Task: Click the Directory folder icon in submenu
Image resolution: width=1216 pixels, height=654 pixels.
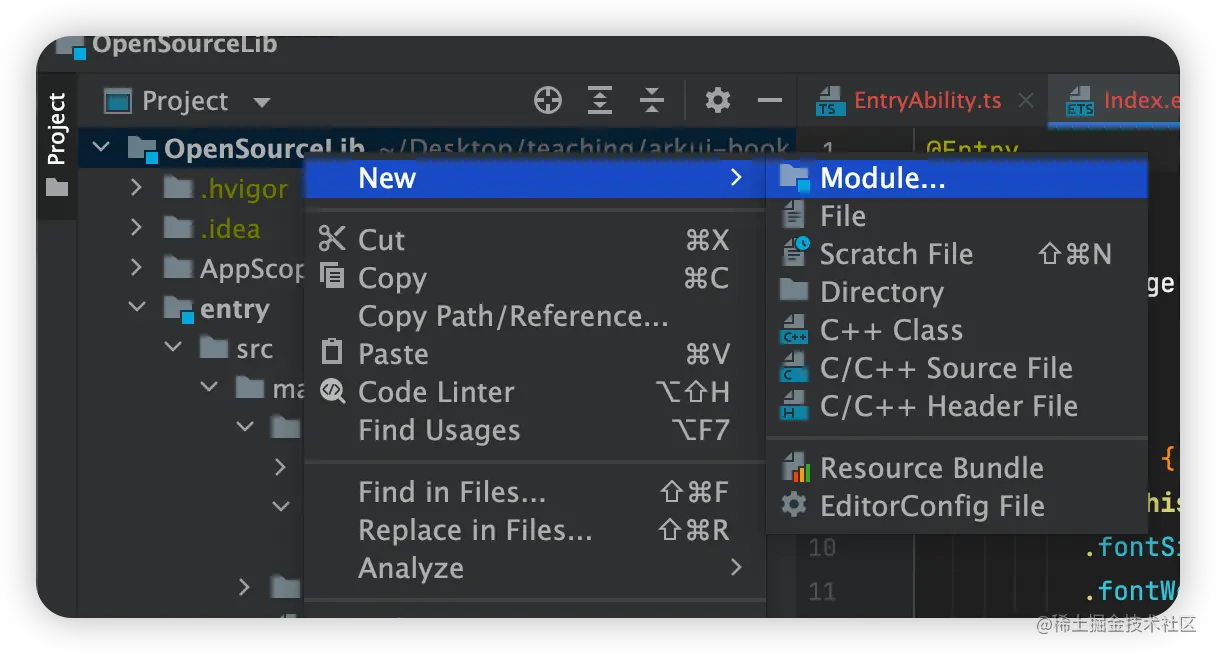Action: click(794, 290)
